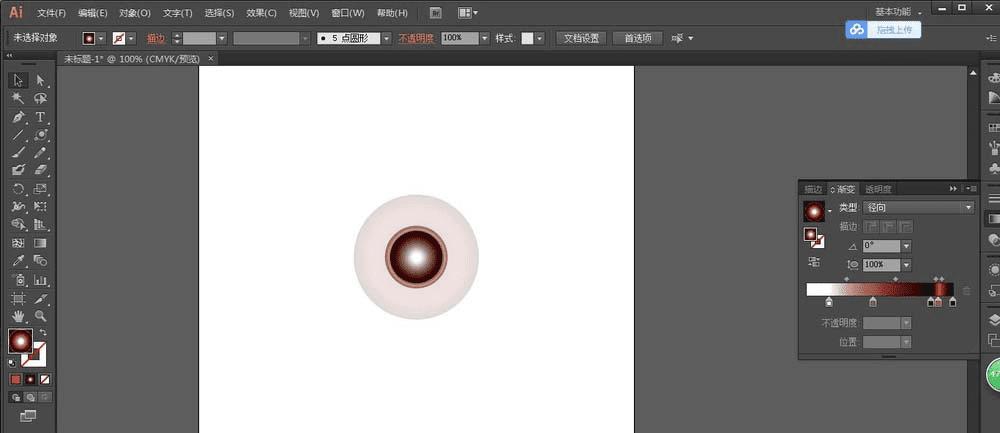Screen dimensions: 1000x433
Task: Swap fill and stroke colors
Action: 43,333
